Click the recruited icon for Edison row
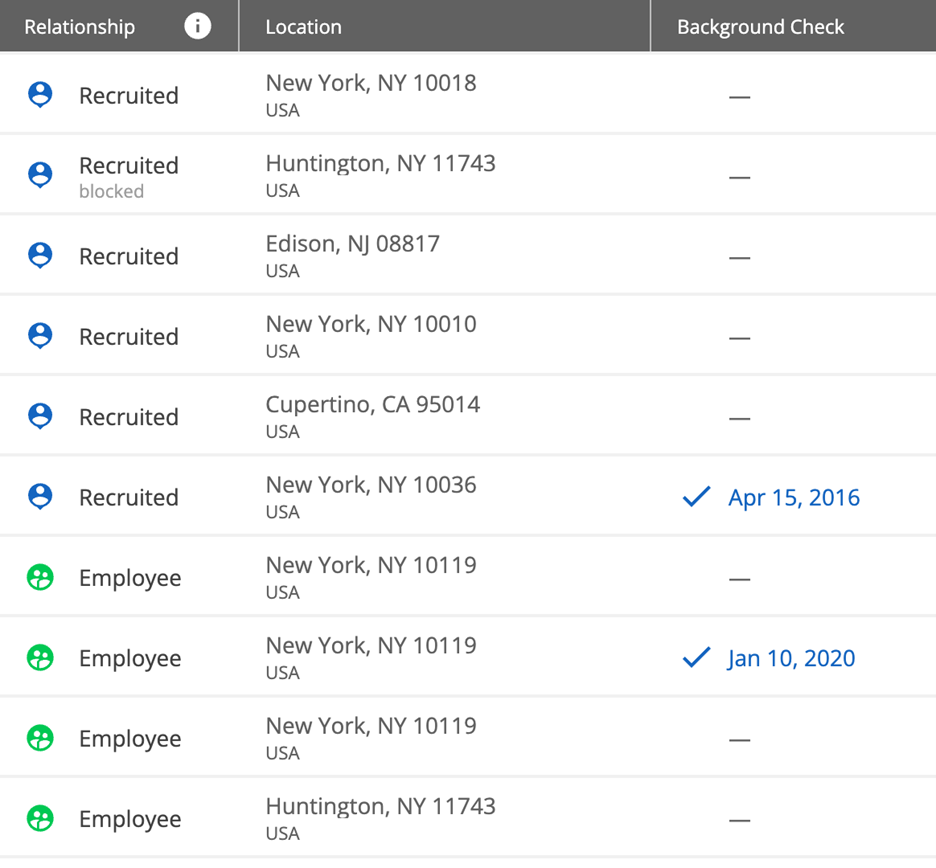The width and height of the screenshot is (936, 868). click(x=41, y=256)
